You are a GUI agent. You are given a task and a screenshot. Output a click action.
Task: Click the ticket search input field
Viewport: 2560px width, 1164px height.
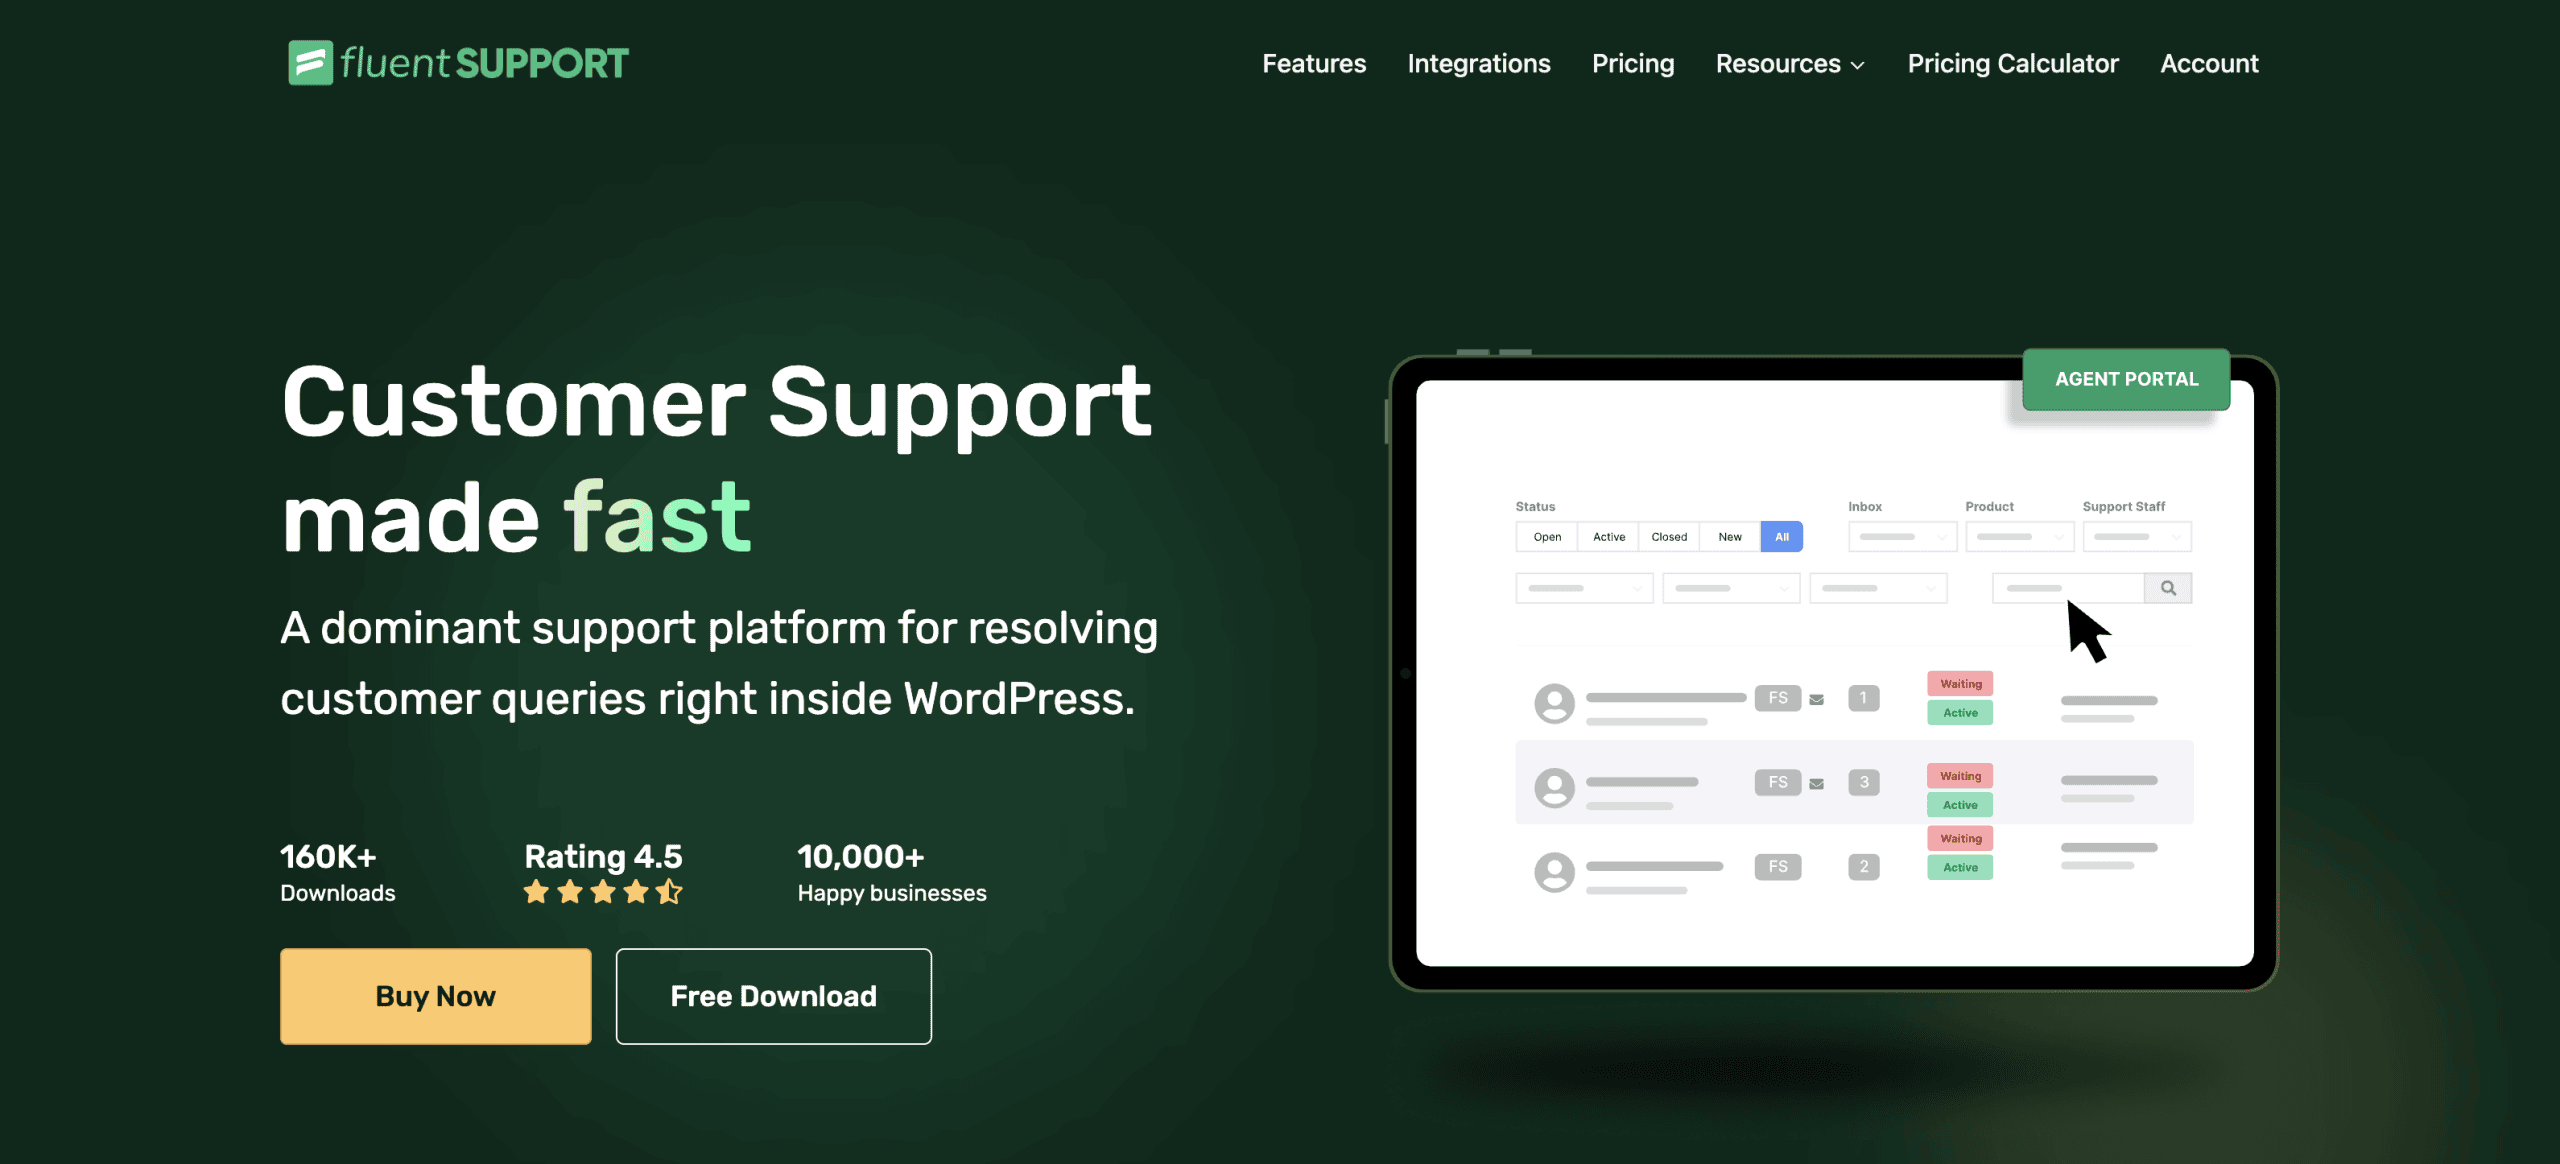[2068, 588]
